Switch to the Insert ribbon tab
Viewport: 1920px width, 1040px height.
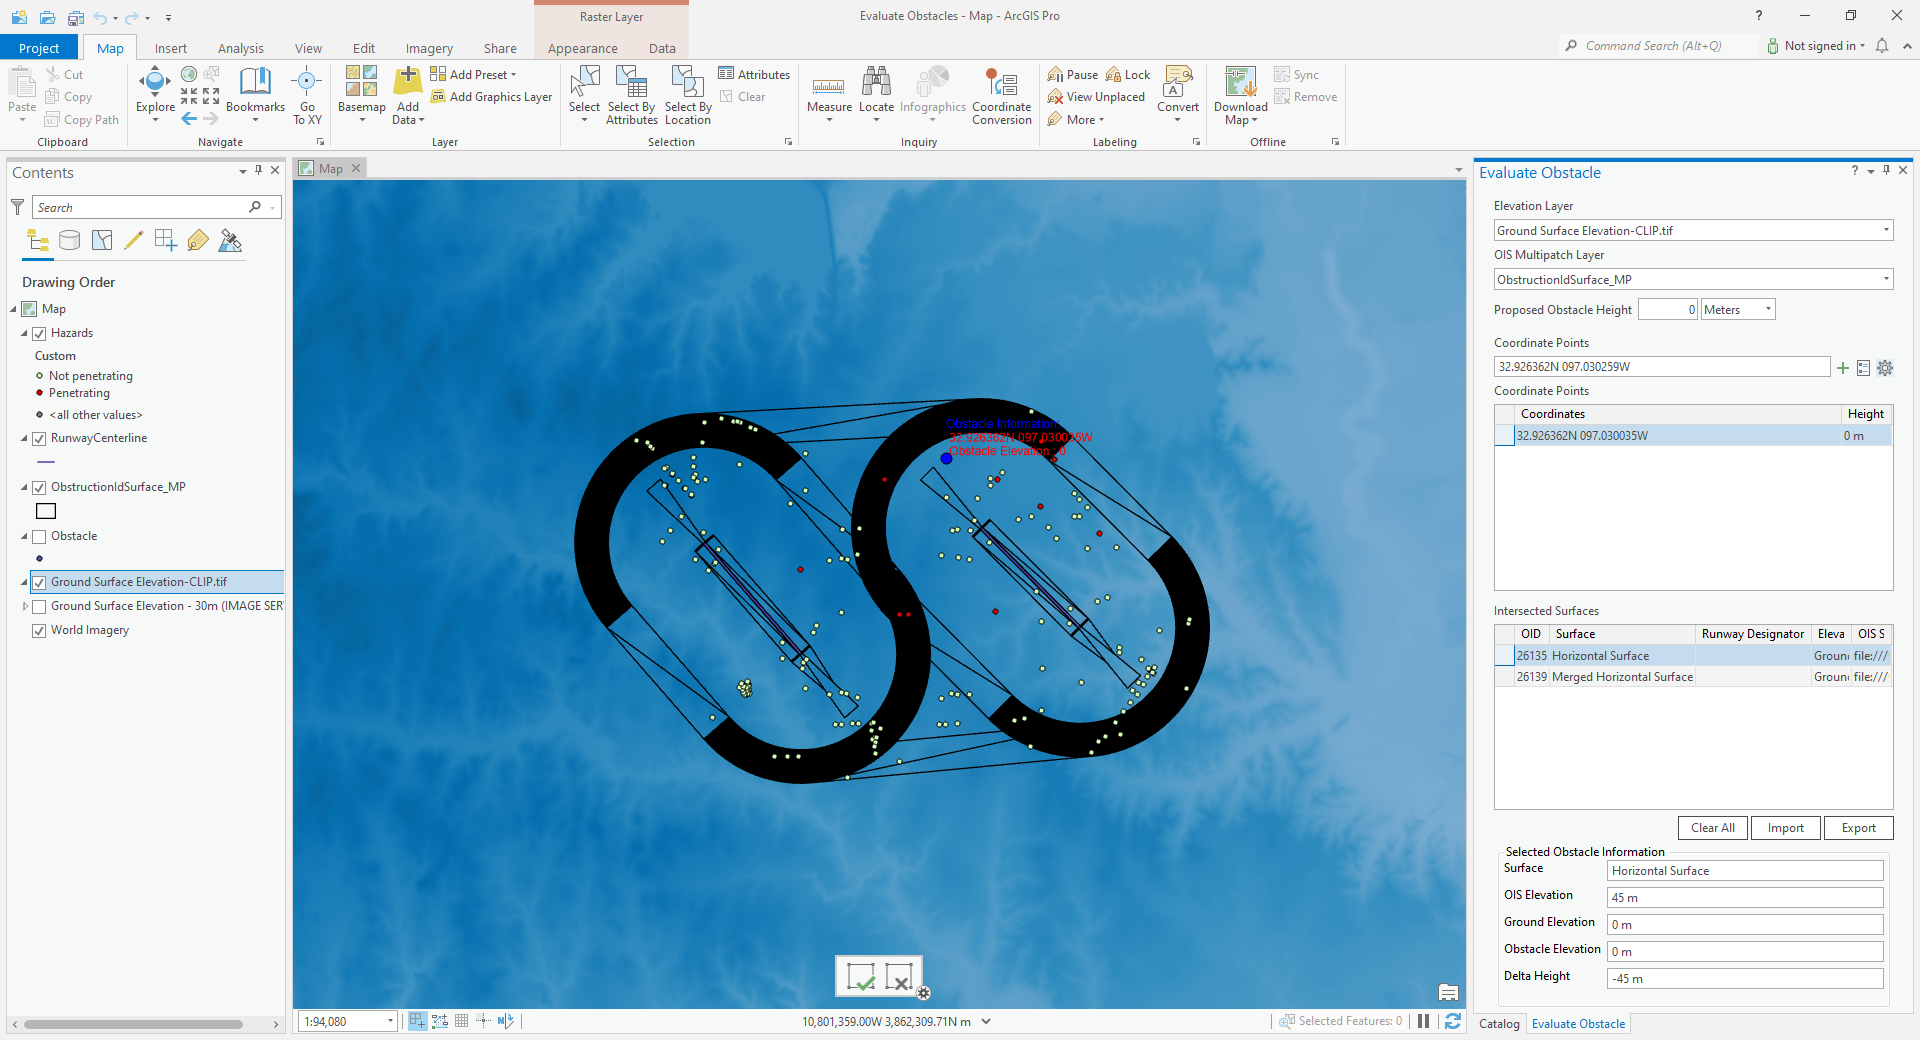pyautogui.click(x=170, y=47)
